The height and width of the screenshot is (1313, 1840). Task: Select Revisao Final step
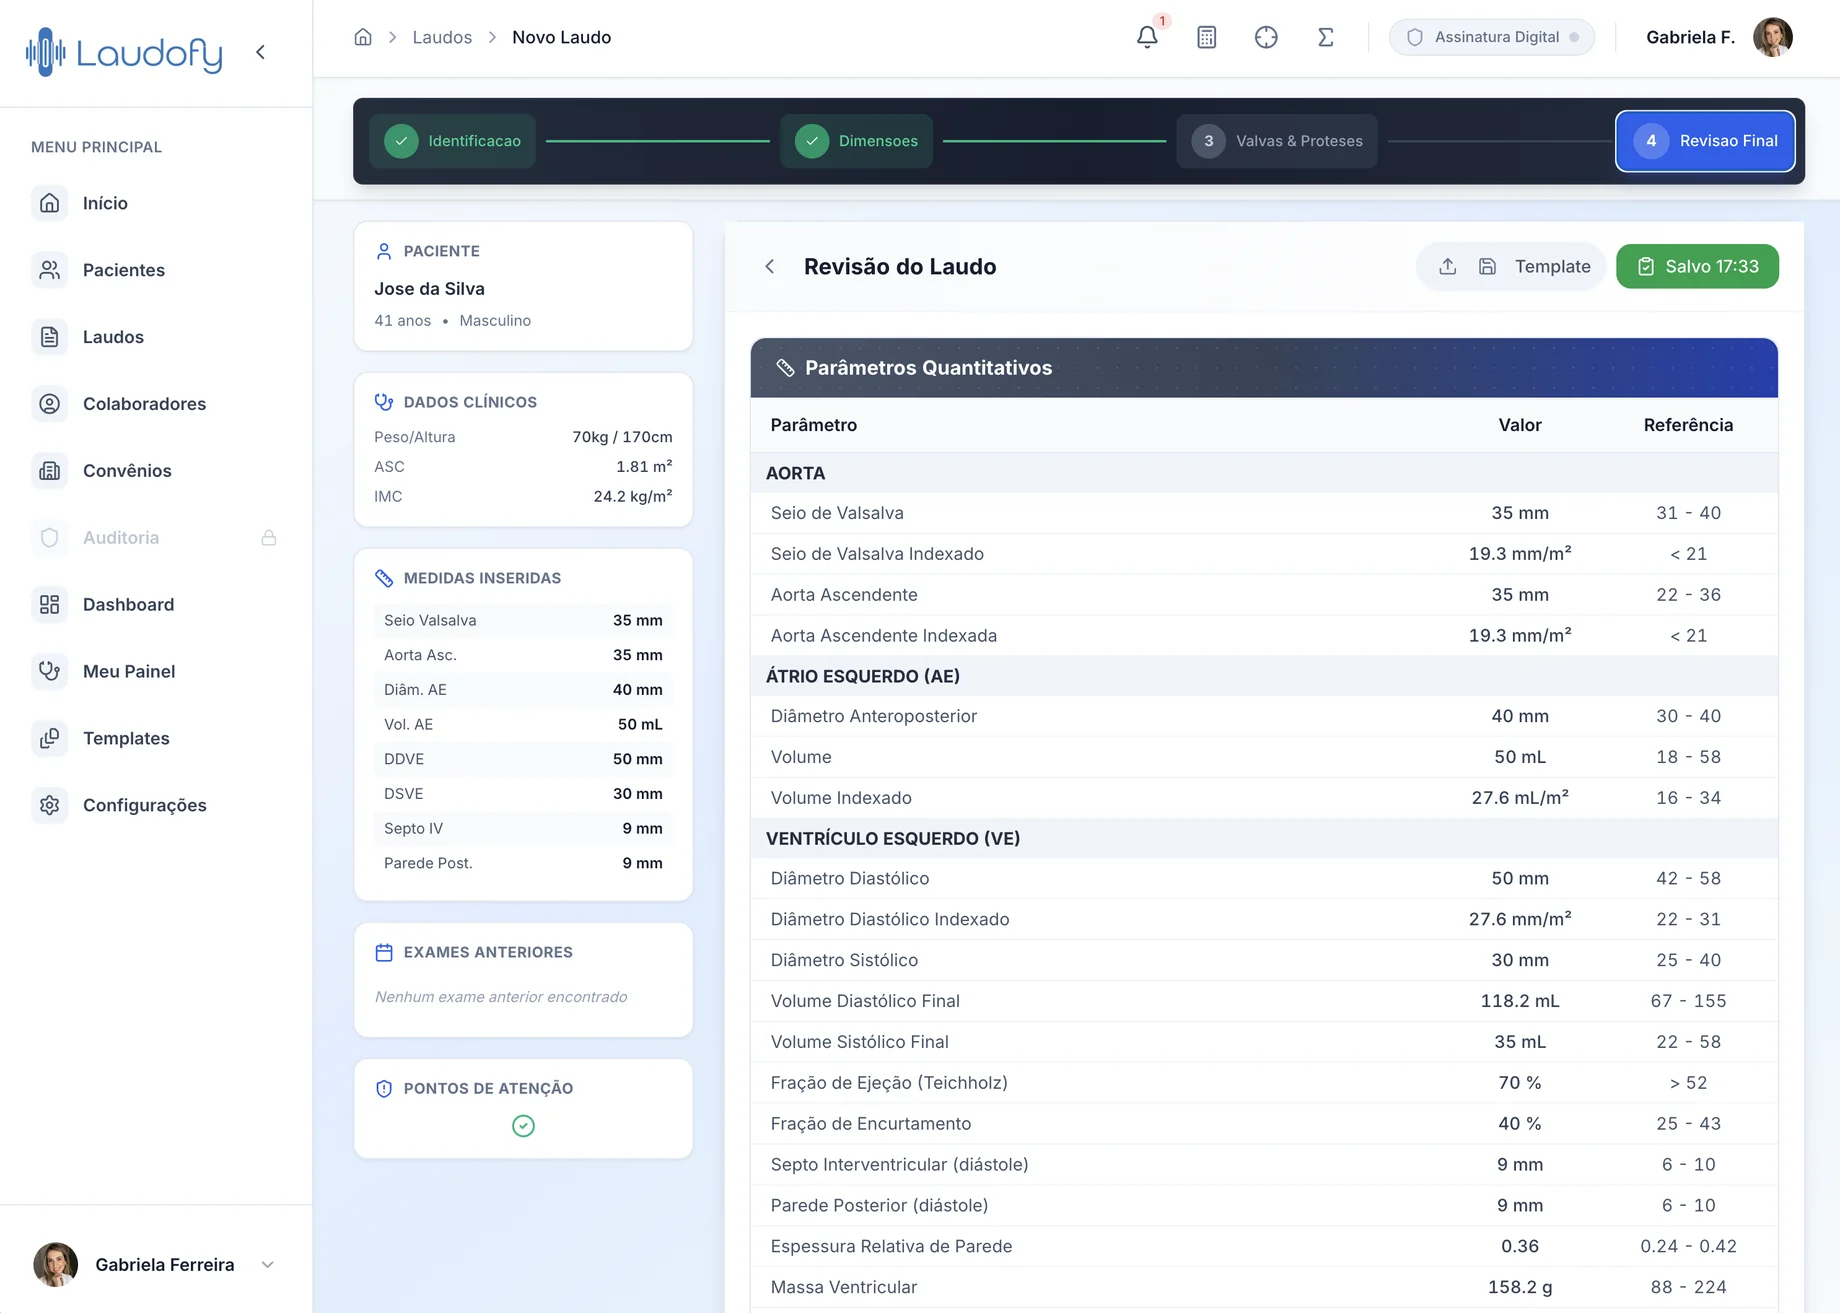pyautogui.click(x=1705, y=141)
